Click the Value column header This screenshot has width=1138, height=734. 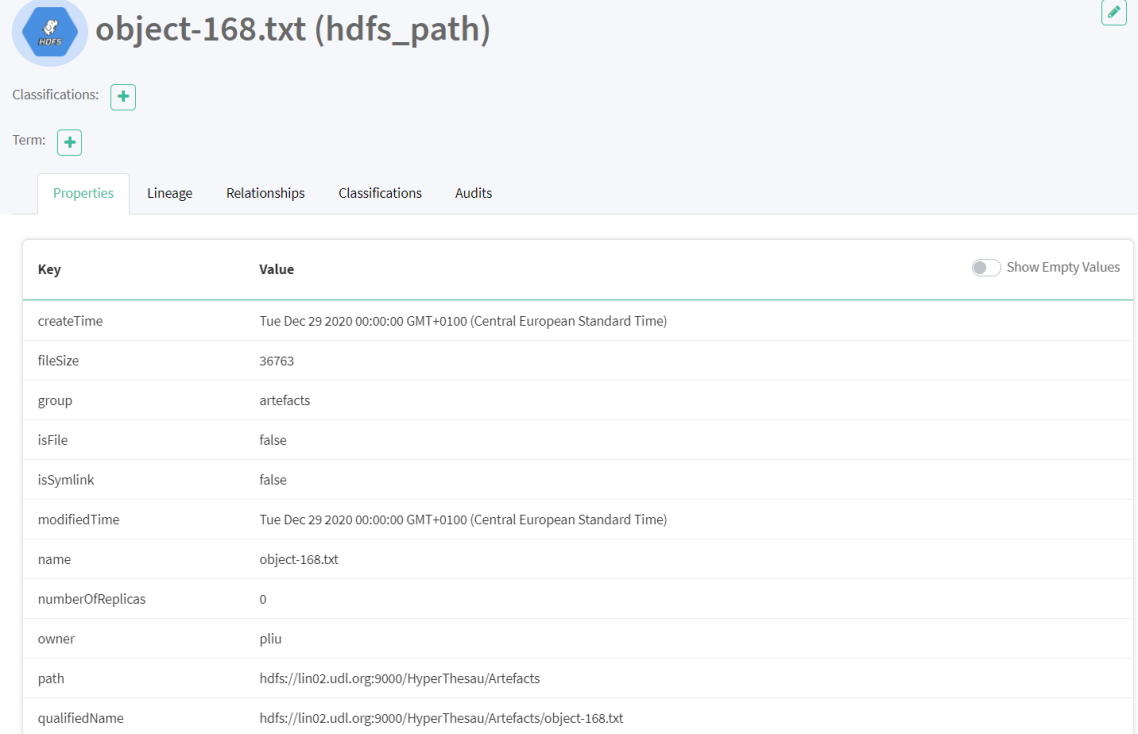tap(276, 269)
